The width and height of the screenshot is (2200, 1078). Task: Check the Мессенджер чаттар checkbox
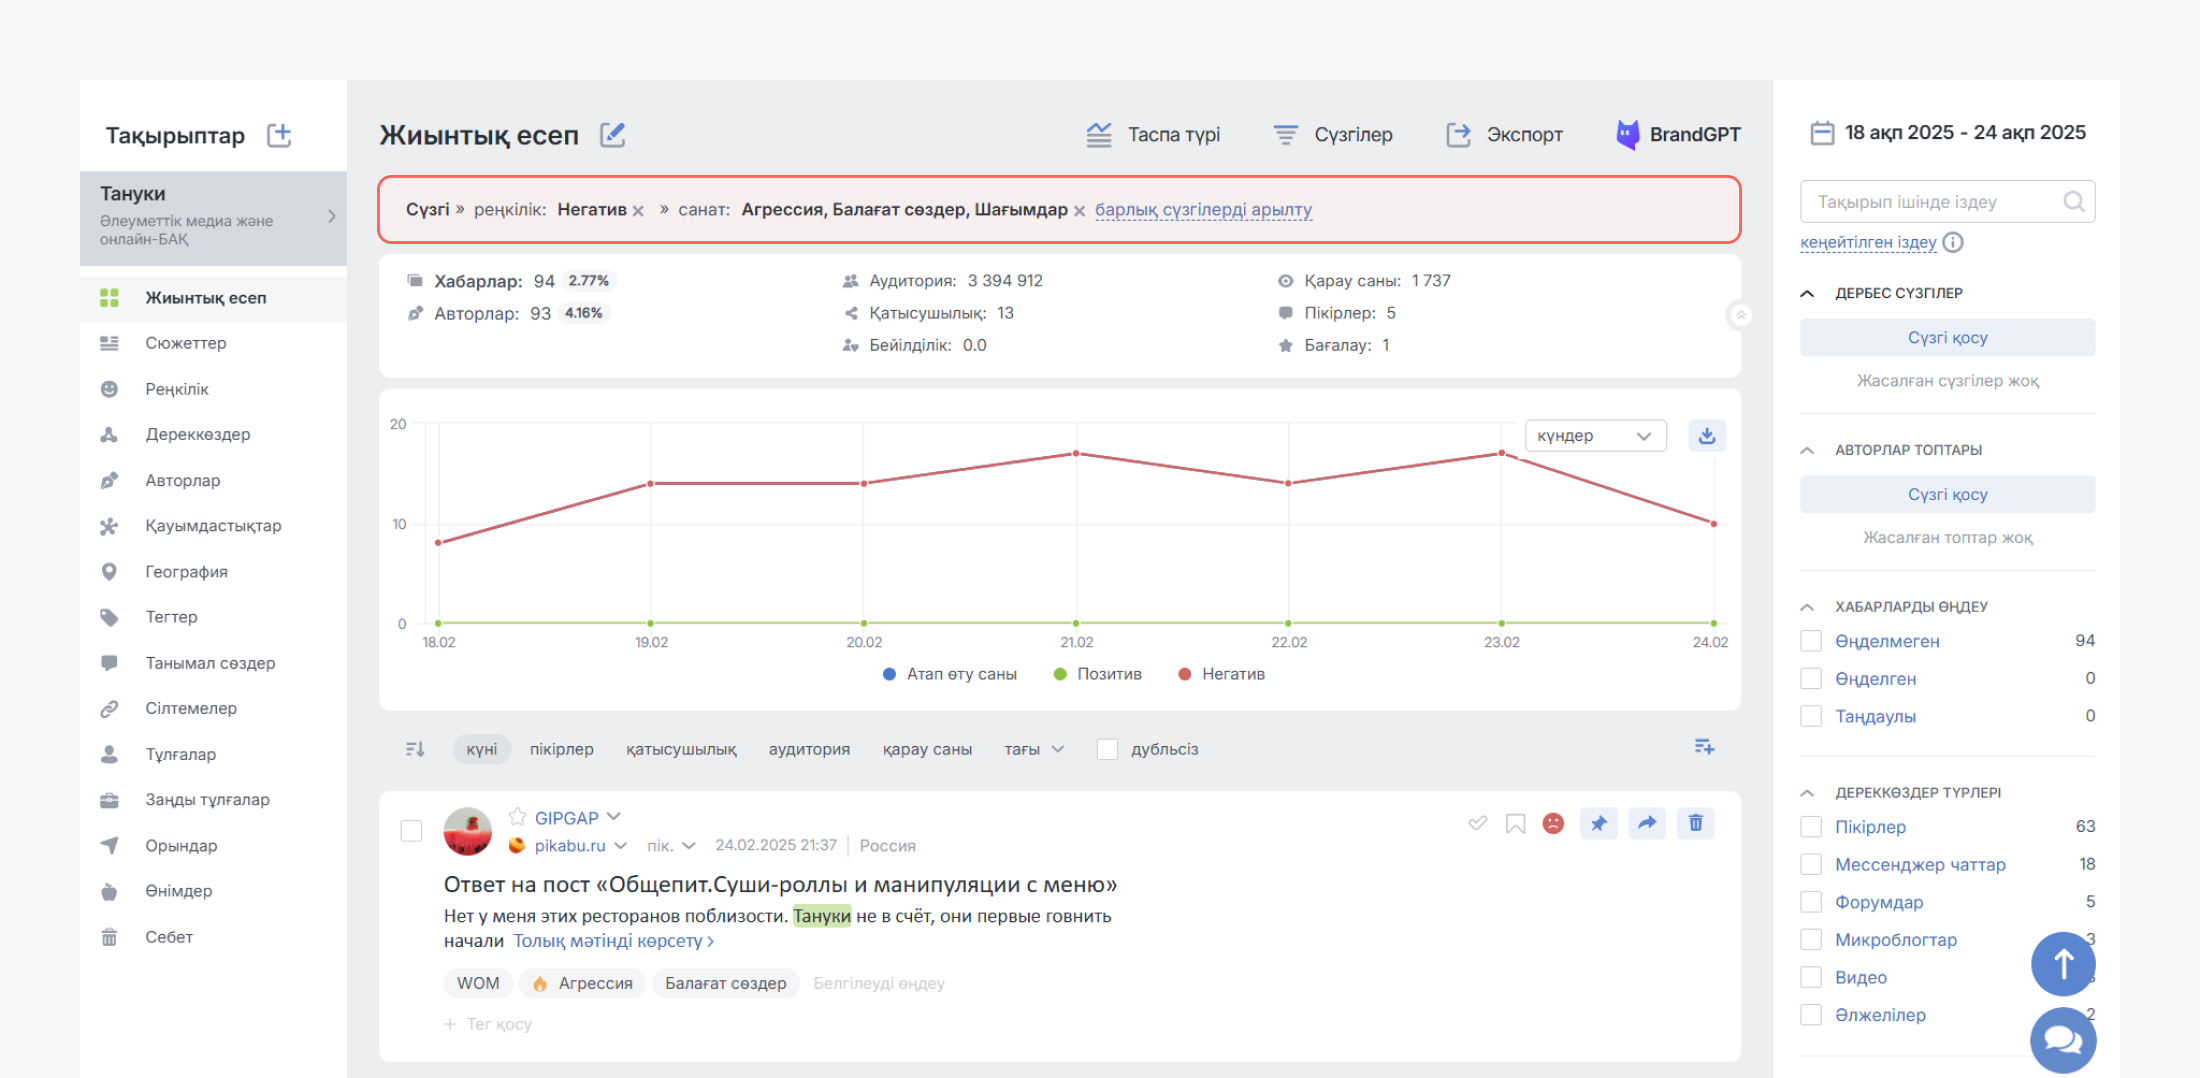click(x=1811, y=865)
